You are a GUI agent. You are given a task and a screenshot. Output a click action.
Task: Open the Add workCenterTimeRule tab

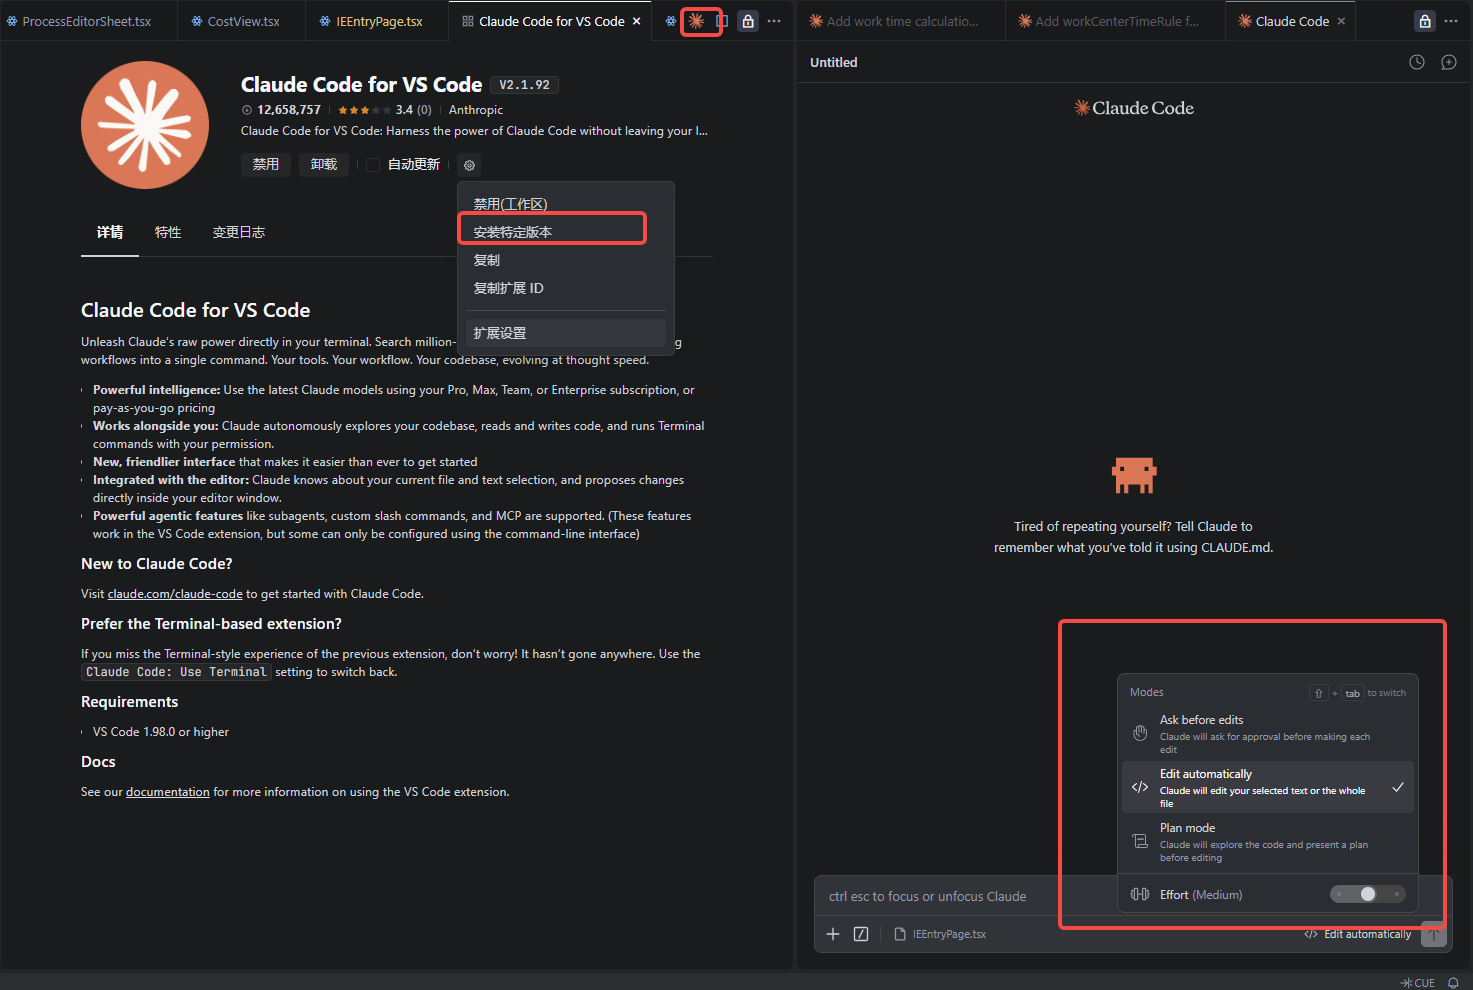coord(1117,21)
